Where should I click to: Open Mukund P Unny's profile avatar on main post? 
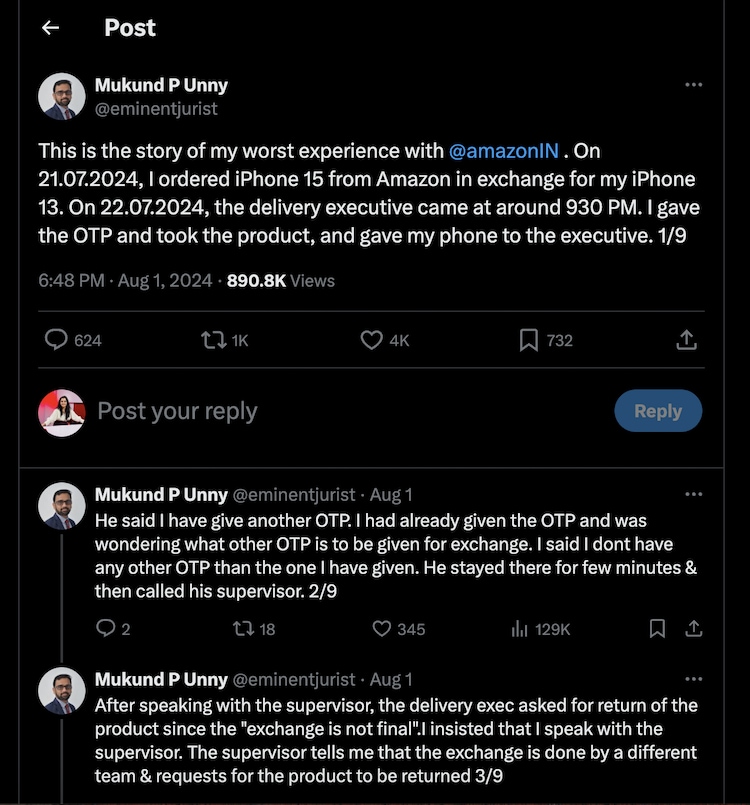tap(62, 97)
